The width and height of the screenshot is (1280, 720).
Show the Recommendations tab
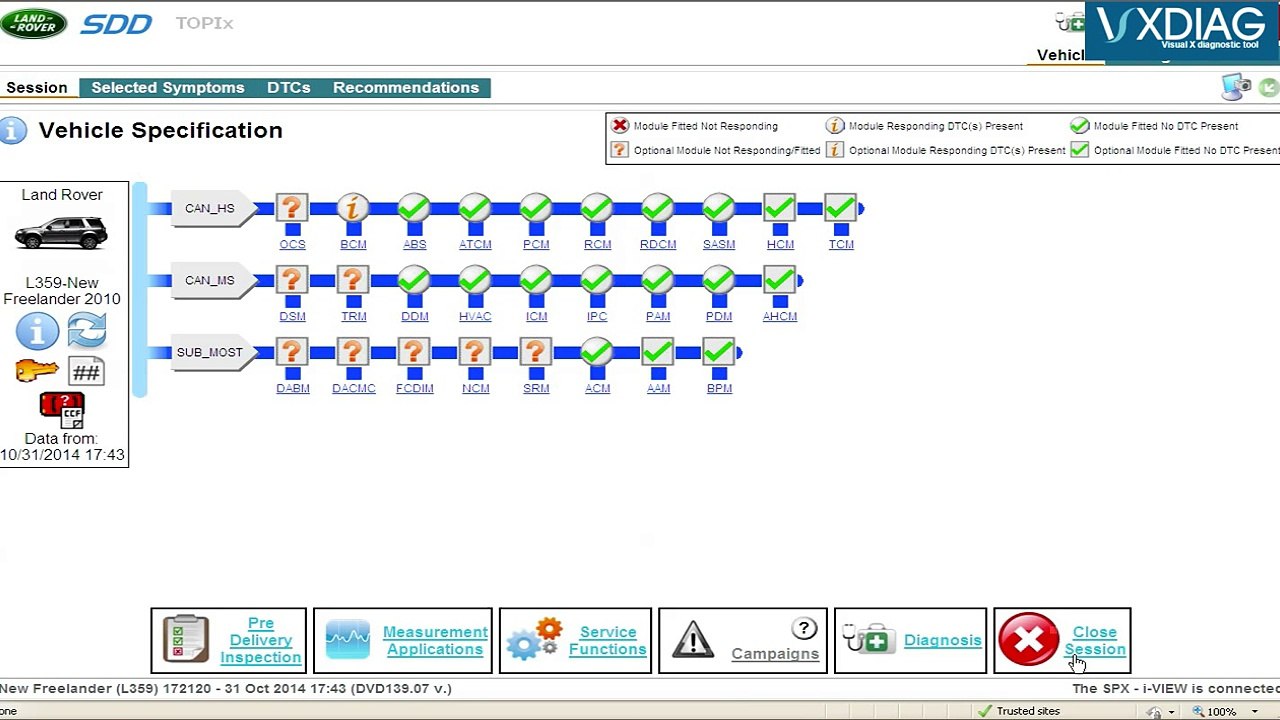pos(406,88)
